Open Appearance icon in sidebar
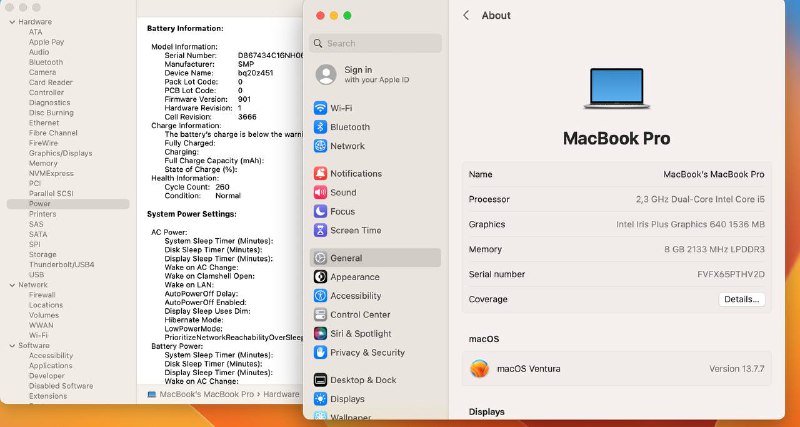Viewport: 800px width, 427px height. (320, 277)
